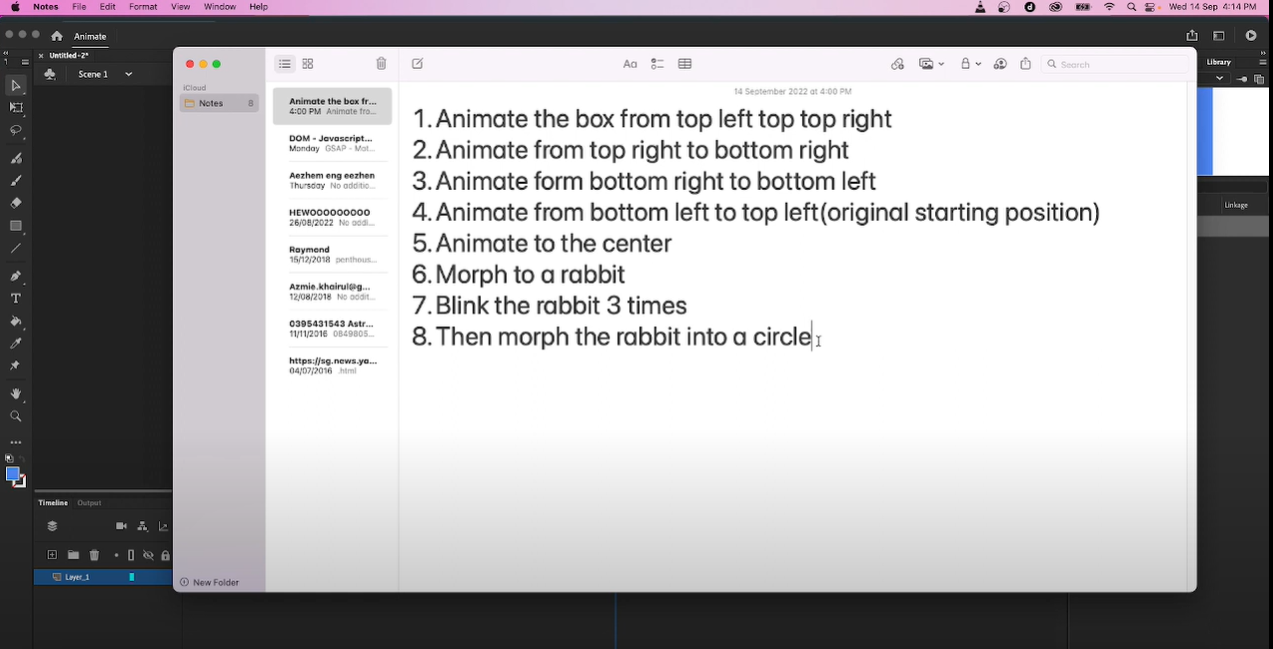Add a new layer in Timeline
The width and height of the screenshot is (1273, 649).
point(52,555)
